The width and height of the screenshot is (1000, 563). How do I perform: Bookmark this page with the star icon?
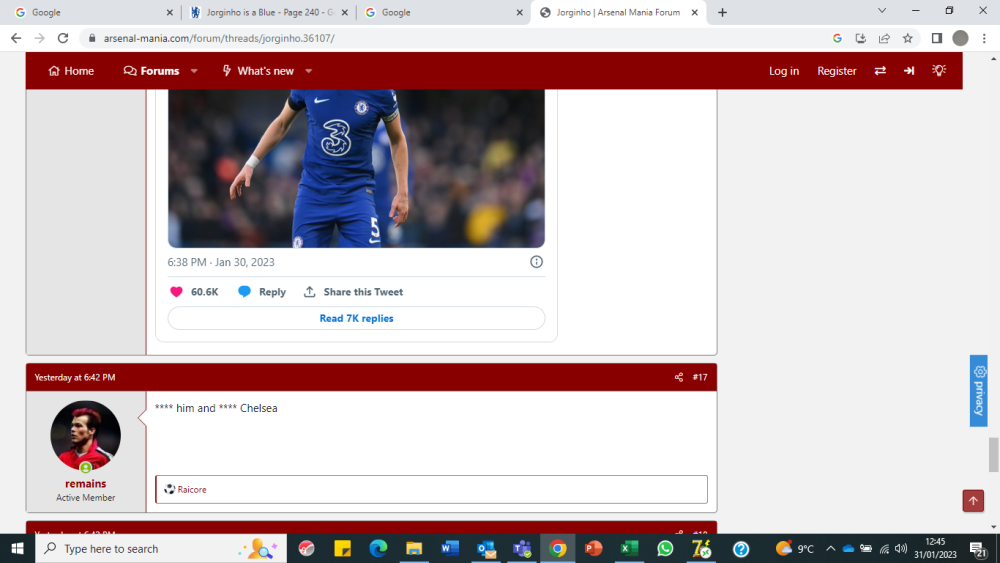point(908,38)
